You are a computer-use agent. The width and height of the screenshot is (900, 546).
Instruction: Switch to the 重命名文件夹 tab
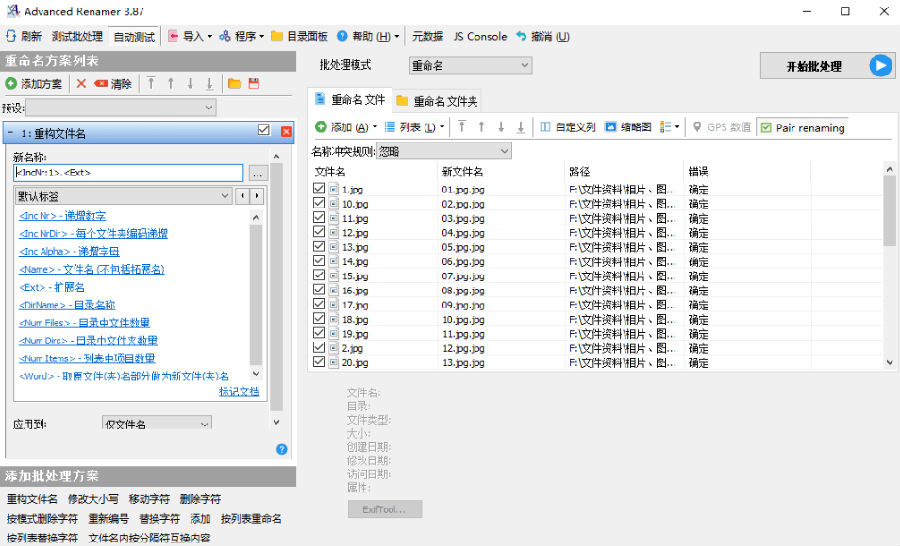point(437,101)
